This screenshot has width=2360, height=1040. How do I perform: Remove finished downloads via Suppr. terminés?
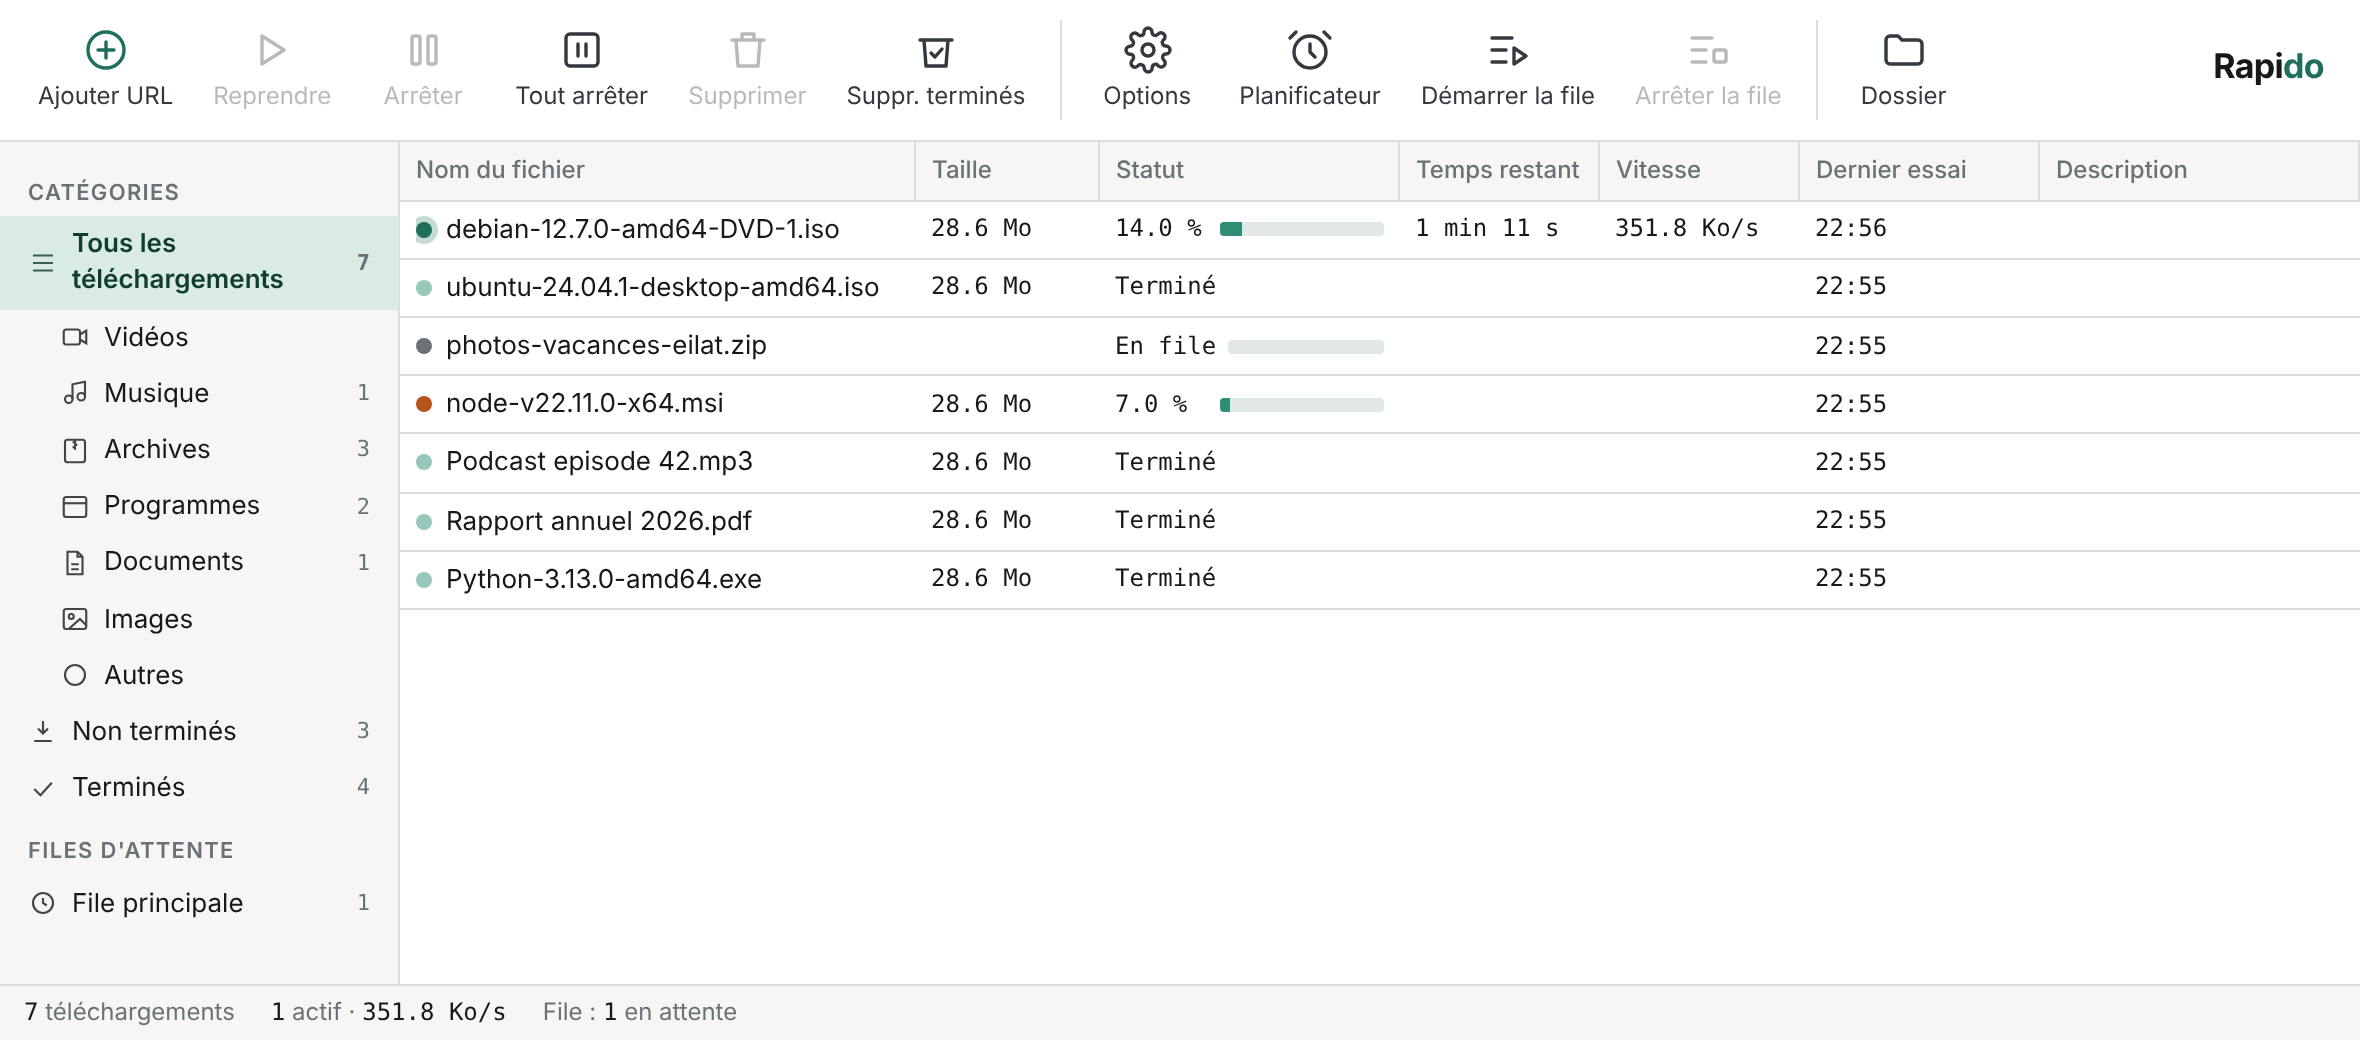pyautogui.click(x=935, y=67)
